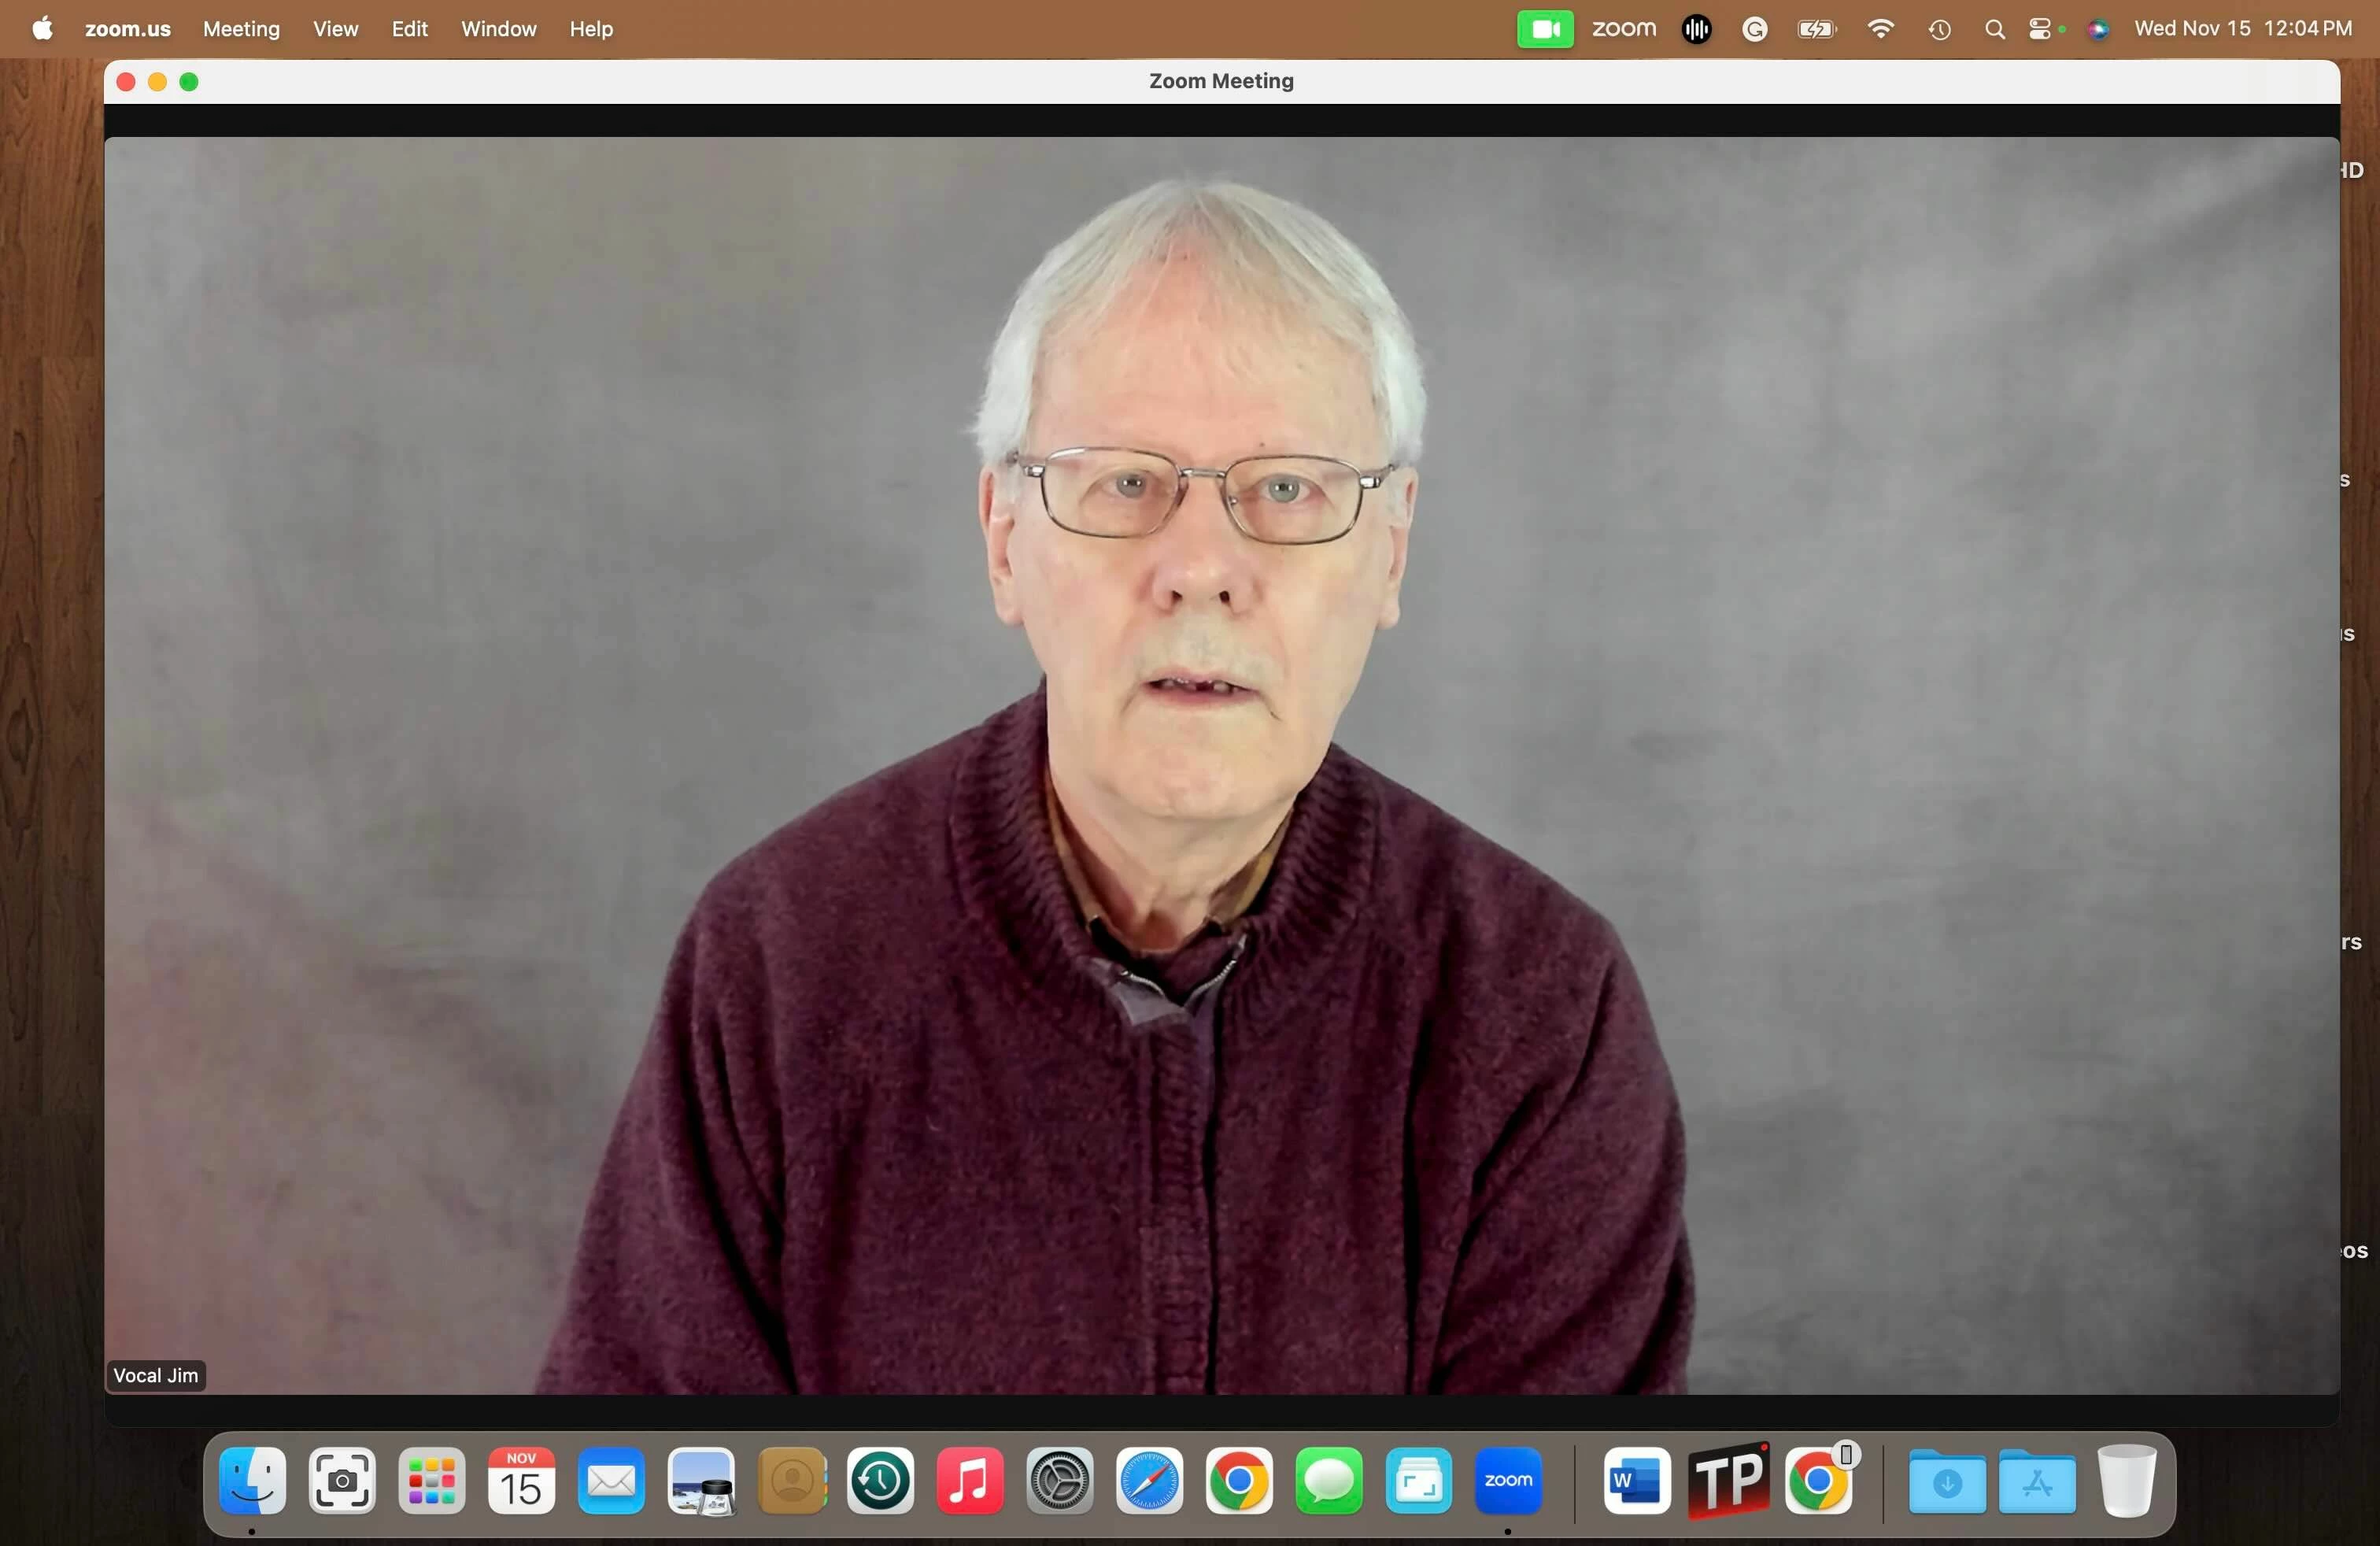This screenshot has height=1546, width=2380.
Task: Open Zoom app in the Dock
Action: pos(1508,1480)
